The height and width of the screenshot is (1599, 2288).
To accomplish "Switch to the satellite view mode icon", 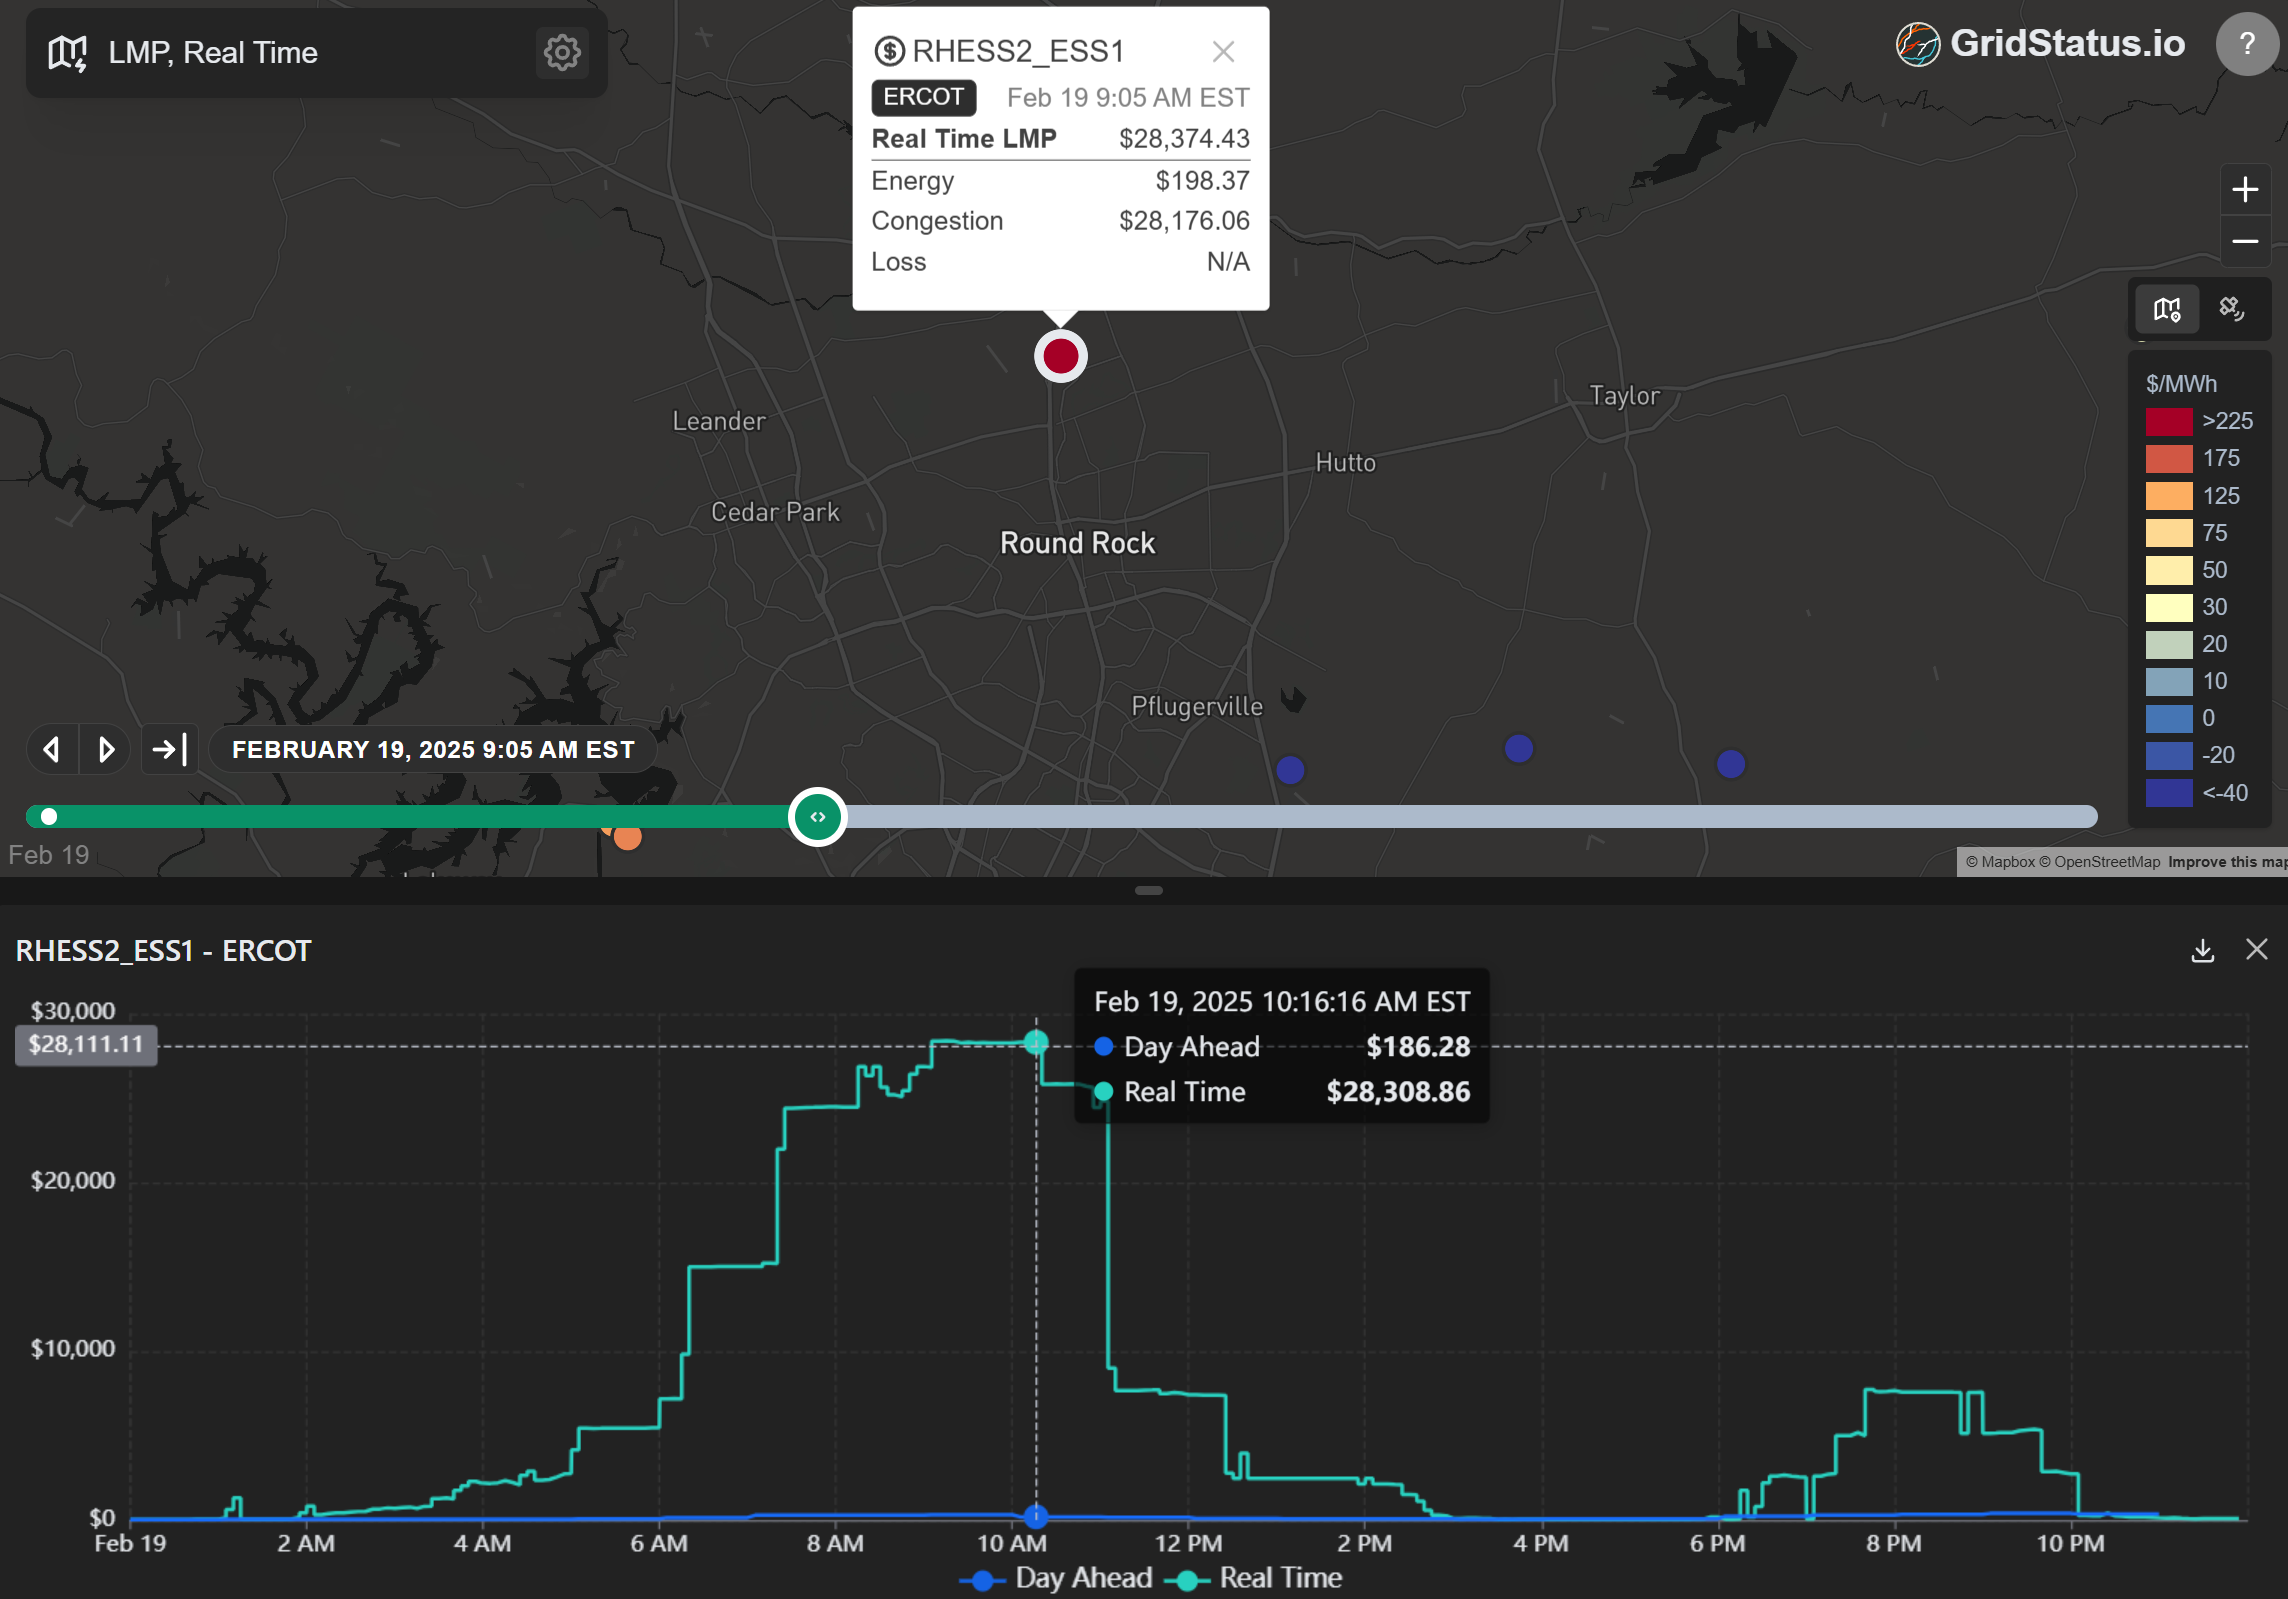I will (2231, 309).
